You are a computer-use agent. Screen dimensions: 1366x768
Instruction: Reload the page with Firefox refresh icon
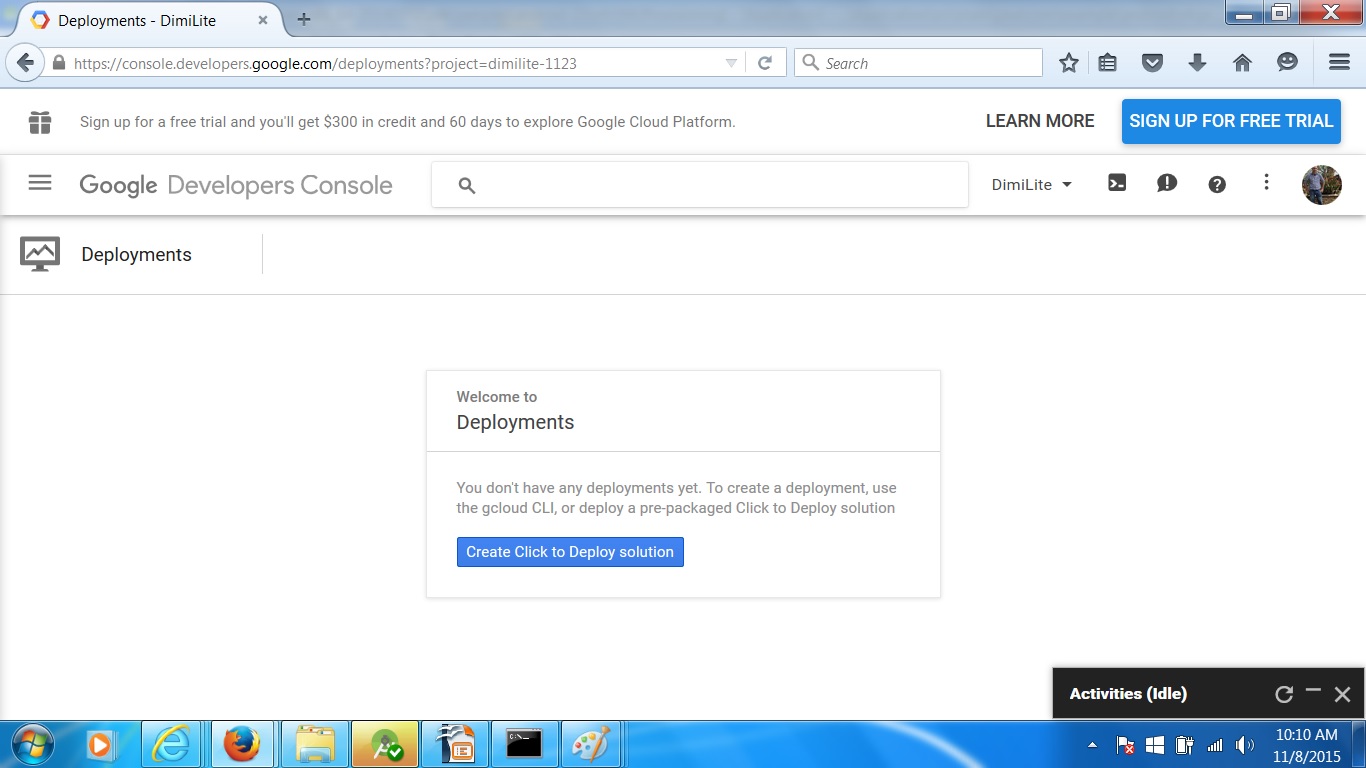coord(765,63)
